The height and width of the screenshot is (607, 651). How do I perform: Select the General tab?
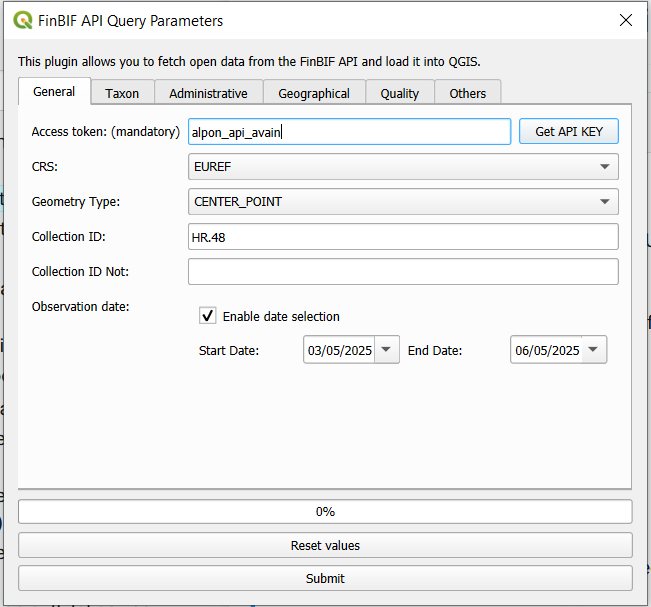click(x=54, y=91)
